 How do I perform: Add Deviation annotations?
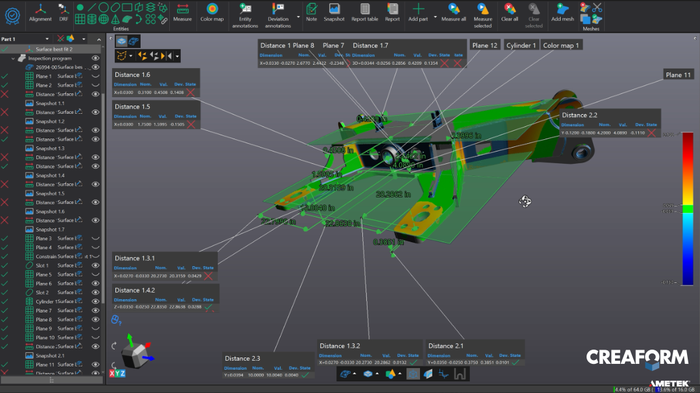point(278,16)
